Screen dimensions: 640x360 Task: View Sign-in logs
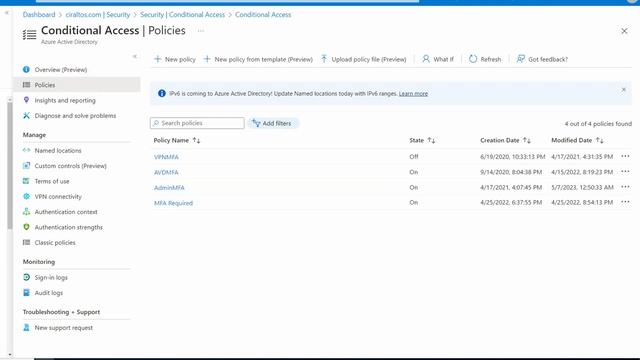[x=51, y=278]
